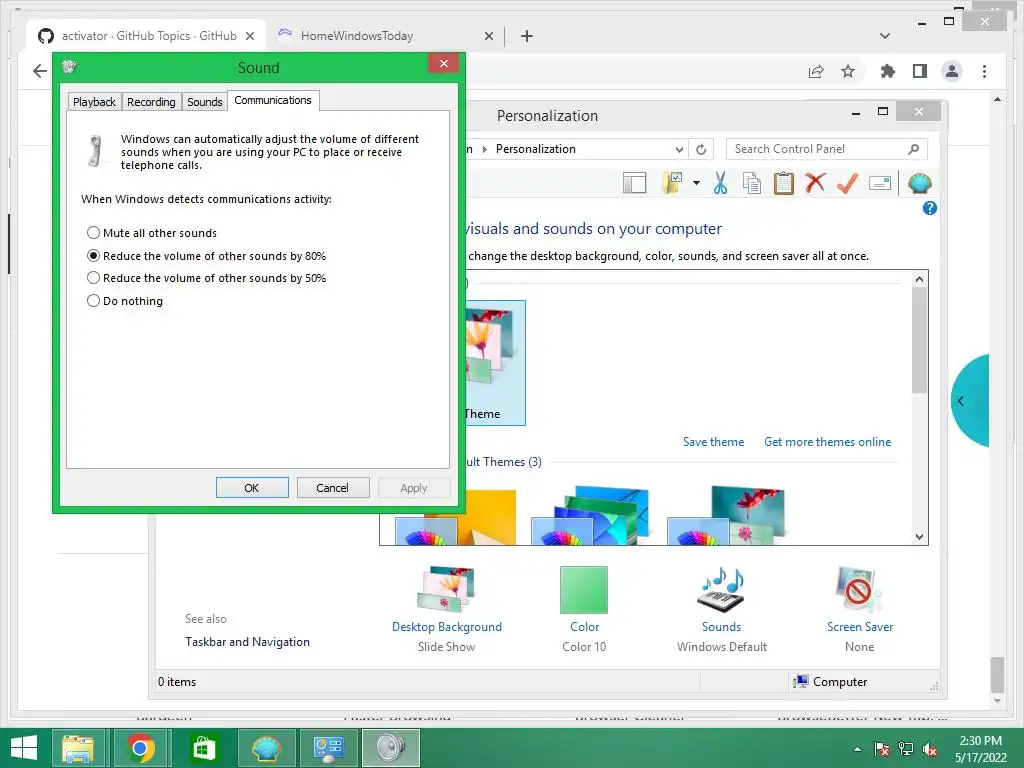Go back in Chrome

(40, 71)
